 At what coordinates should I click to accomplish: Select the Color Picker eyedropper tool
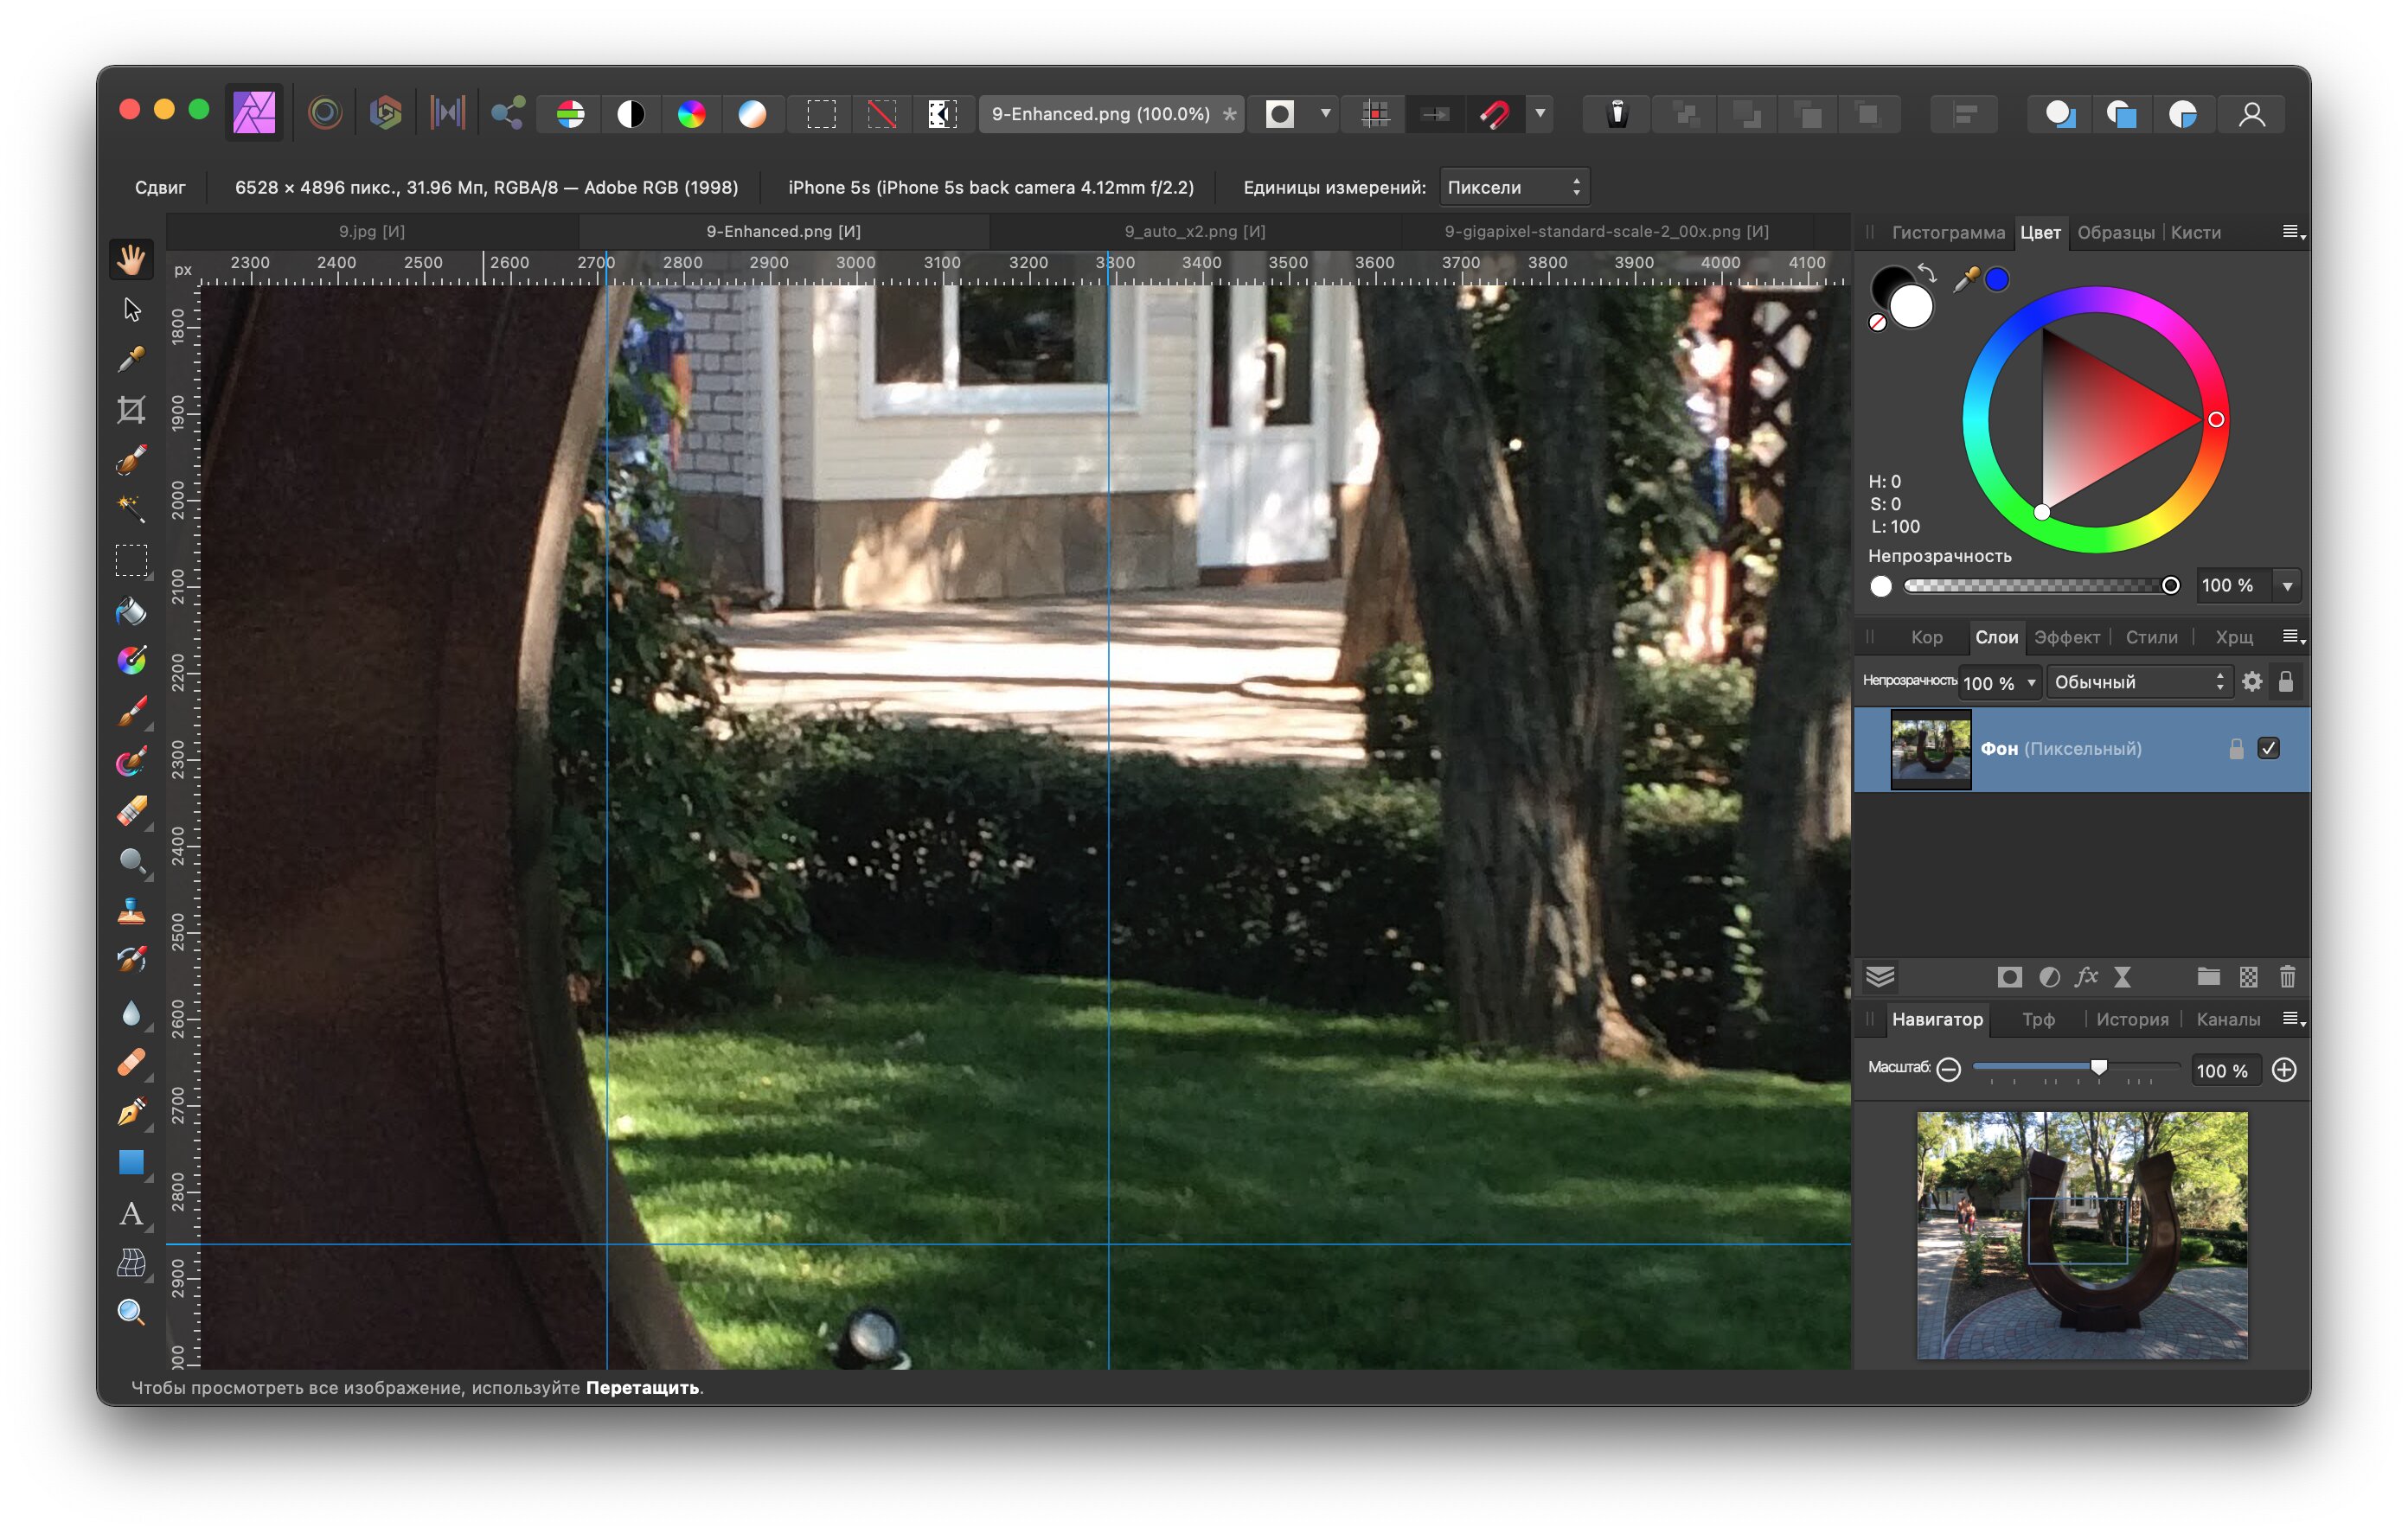pyautogui.click(x=131, y=360)
